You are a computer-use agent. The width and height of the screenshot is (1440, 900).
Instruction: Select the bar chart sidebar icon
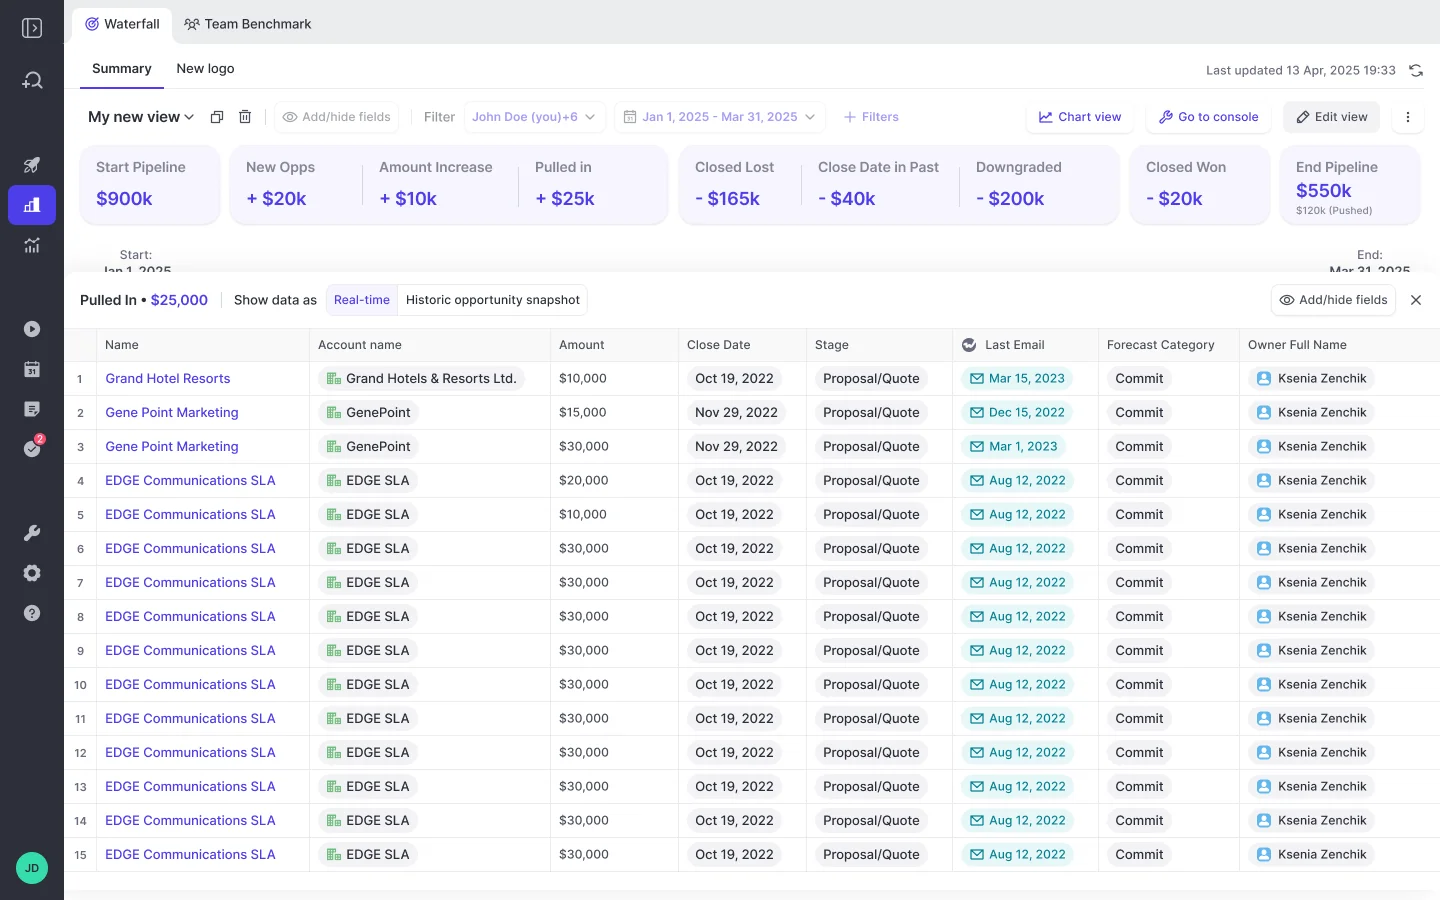pos(32,205)
